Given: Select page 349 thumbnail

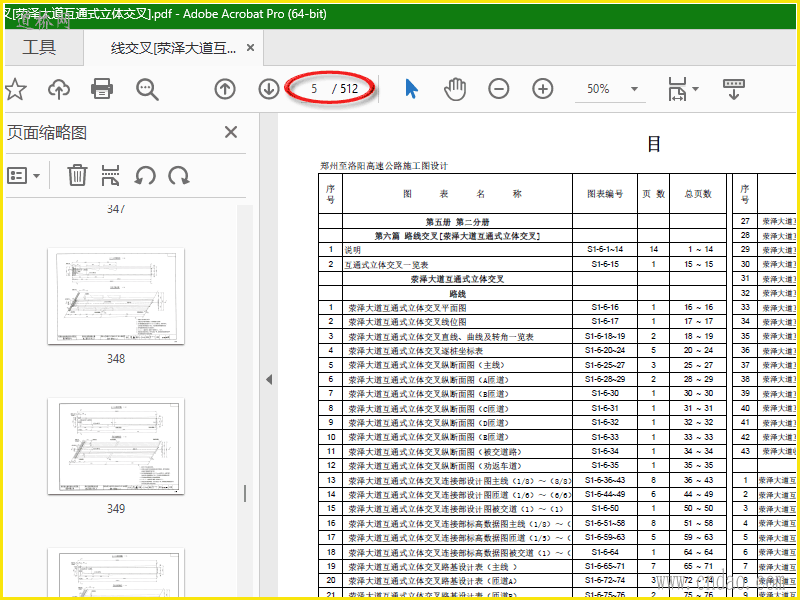Looking at the screenshot, I should (x=116, y=446).
